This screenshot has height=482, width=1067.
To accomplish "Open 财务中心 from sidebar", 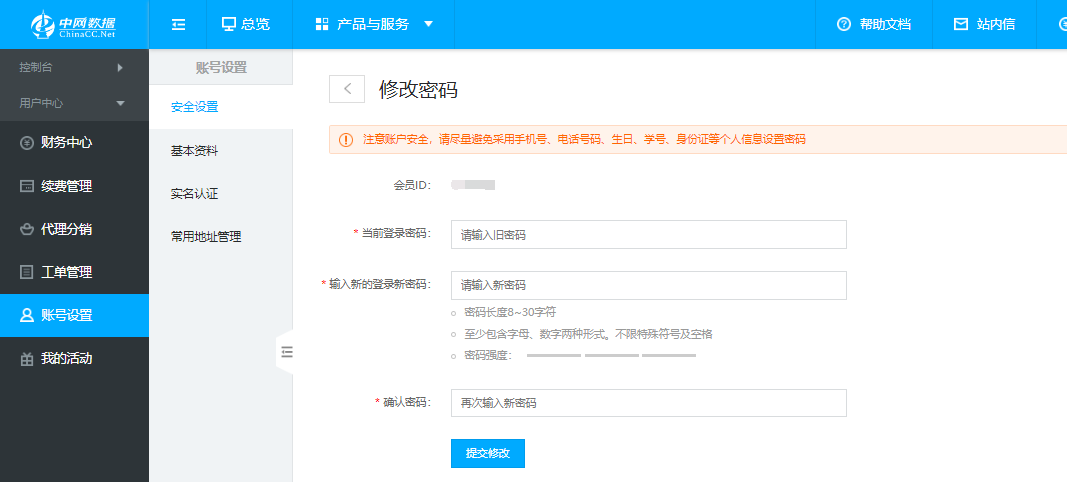I will click(66, 143).
